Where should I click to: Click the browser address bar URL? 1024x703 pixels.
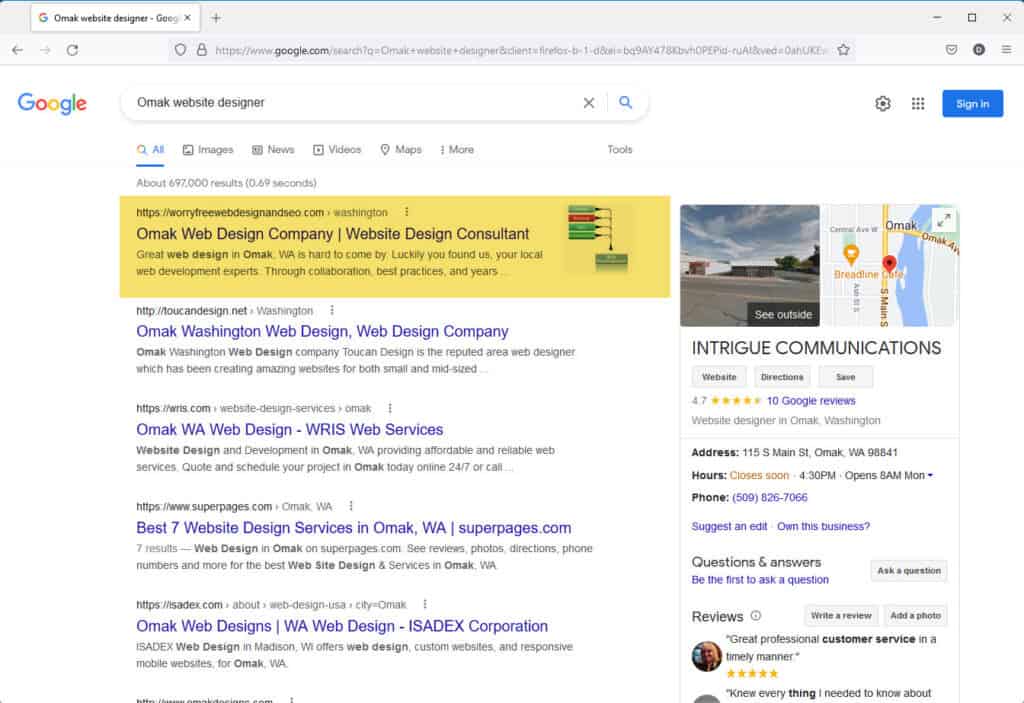click(x=519, y=50)
